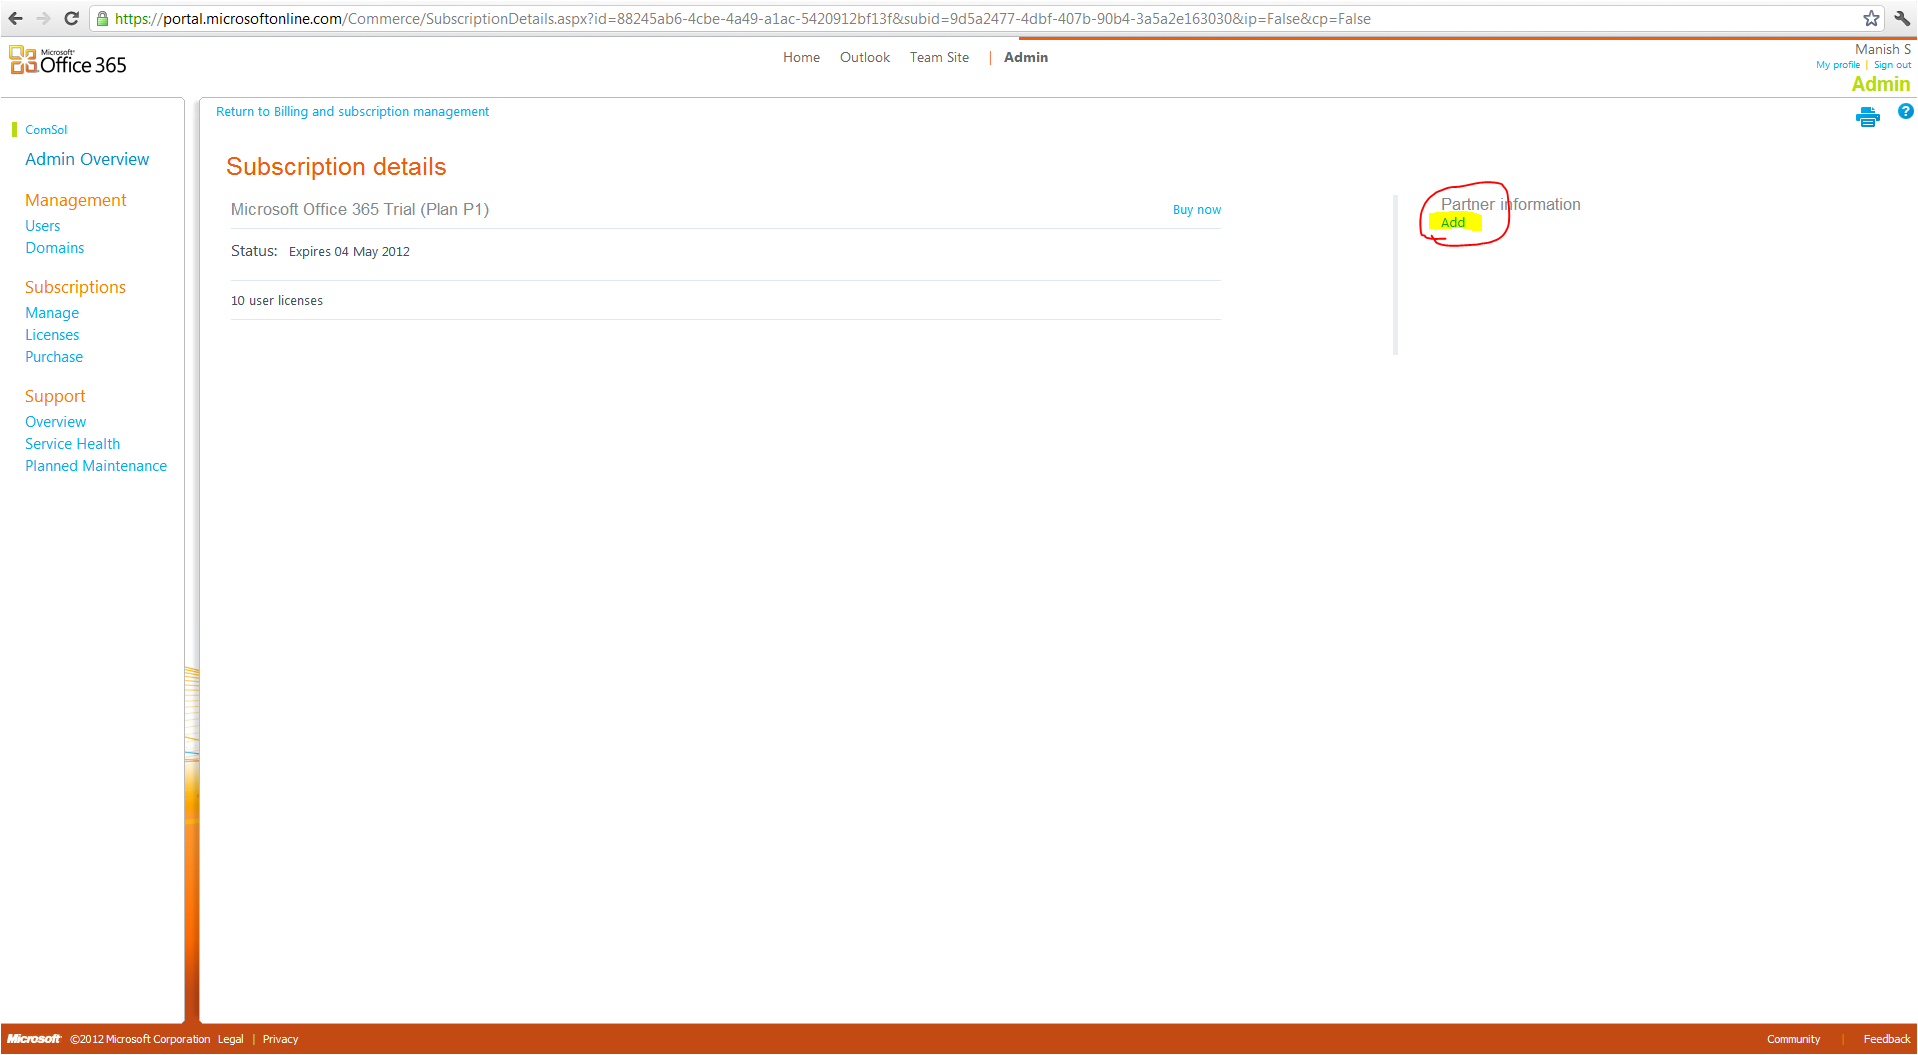This screenshot has height=1055, width=1918.
Task: Add partner information
Action: pos(1452,223)
